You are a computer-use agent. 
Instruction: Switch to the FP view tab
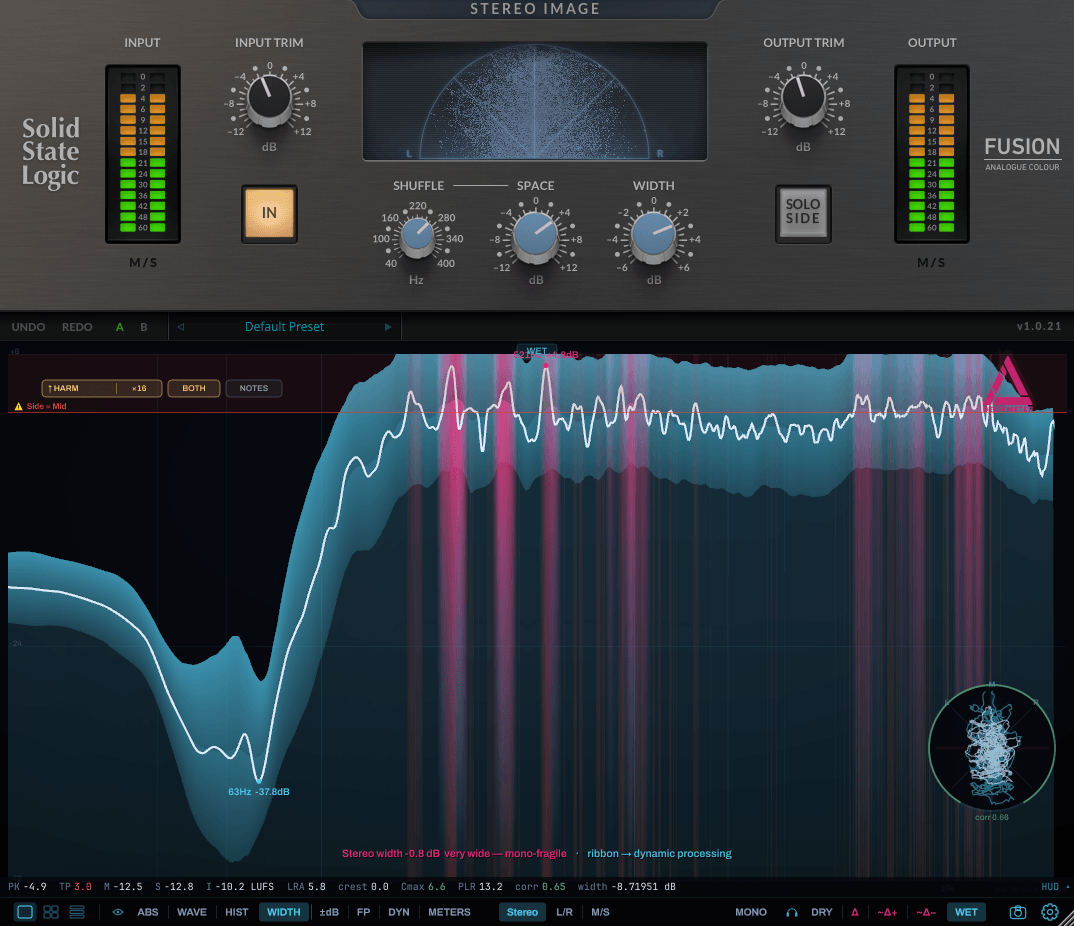point(363,912)
